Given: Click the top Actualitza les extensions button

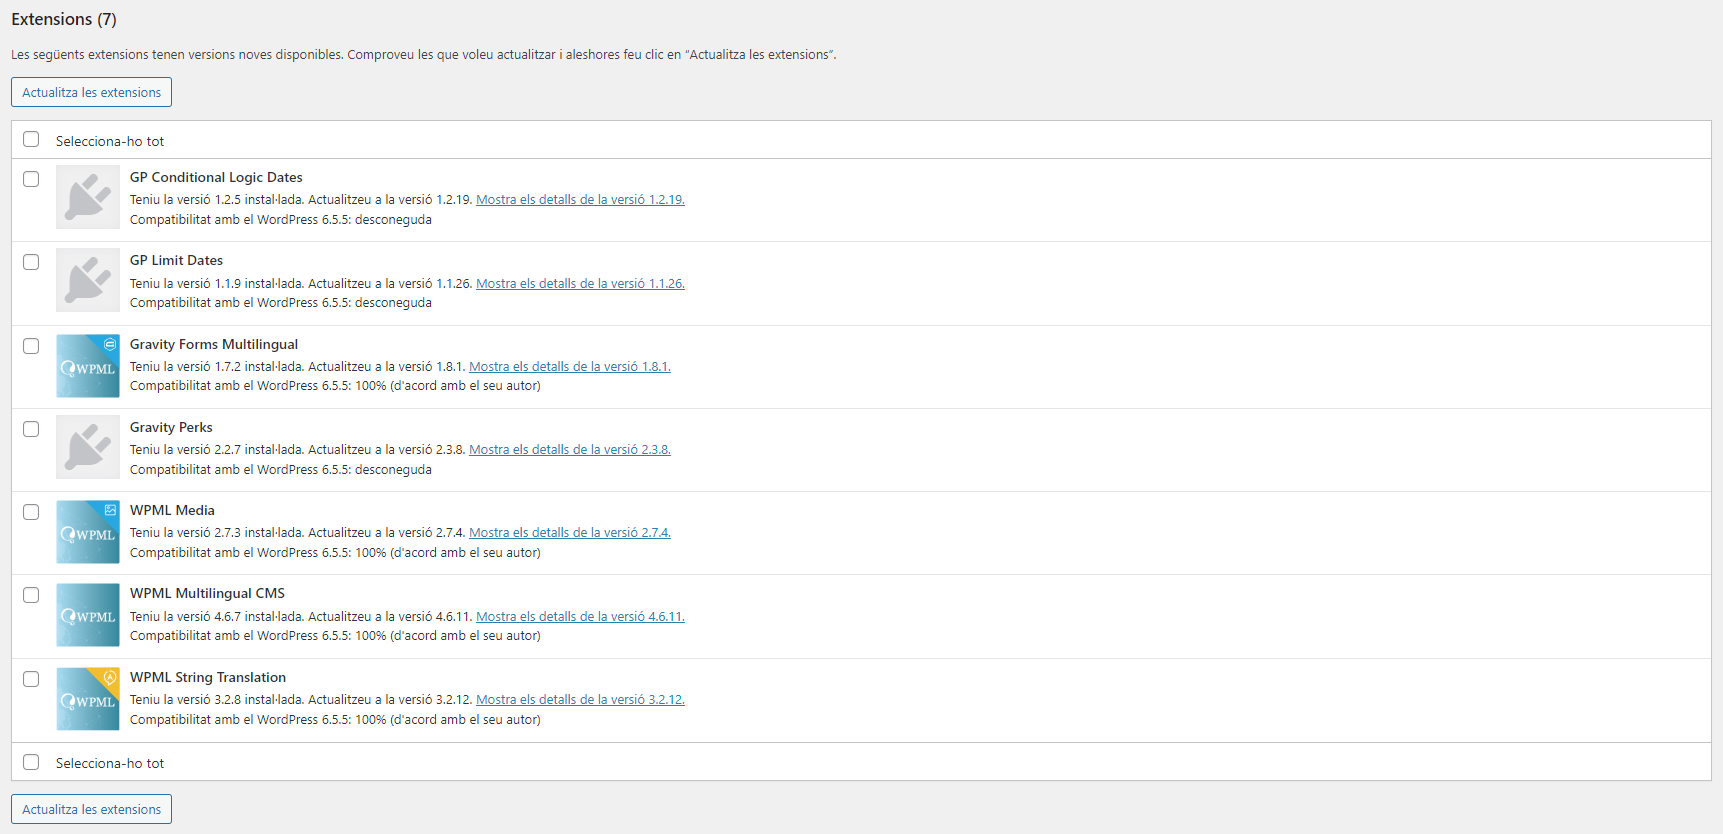Looking at the screenshot, I should click(x=91, y=92).
